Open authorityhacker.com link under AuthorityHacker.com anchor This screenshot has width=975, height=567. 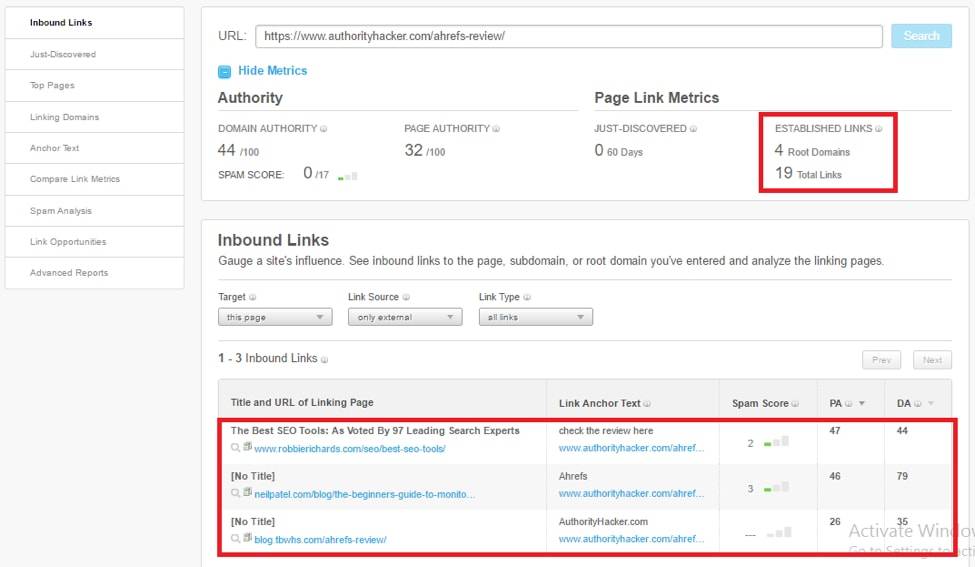(x=631, y=539)
